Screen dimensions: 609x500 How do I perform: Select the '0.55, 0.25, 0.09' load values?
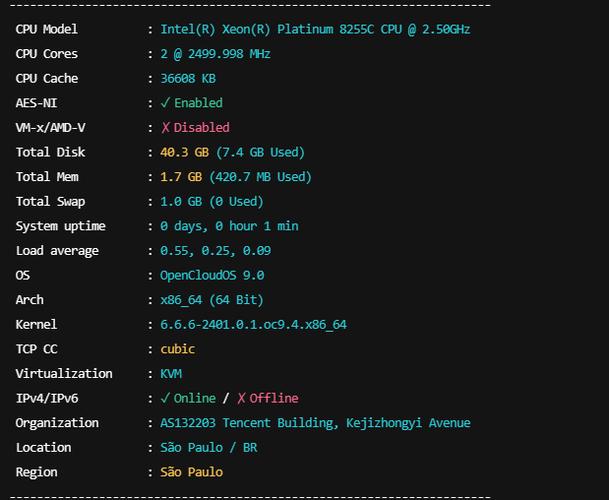[216, 251]
